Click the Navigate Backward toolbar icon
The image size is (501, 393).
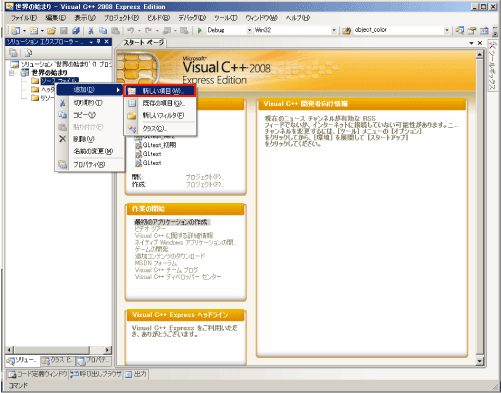coord(166,30)
